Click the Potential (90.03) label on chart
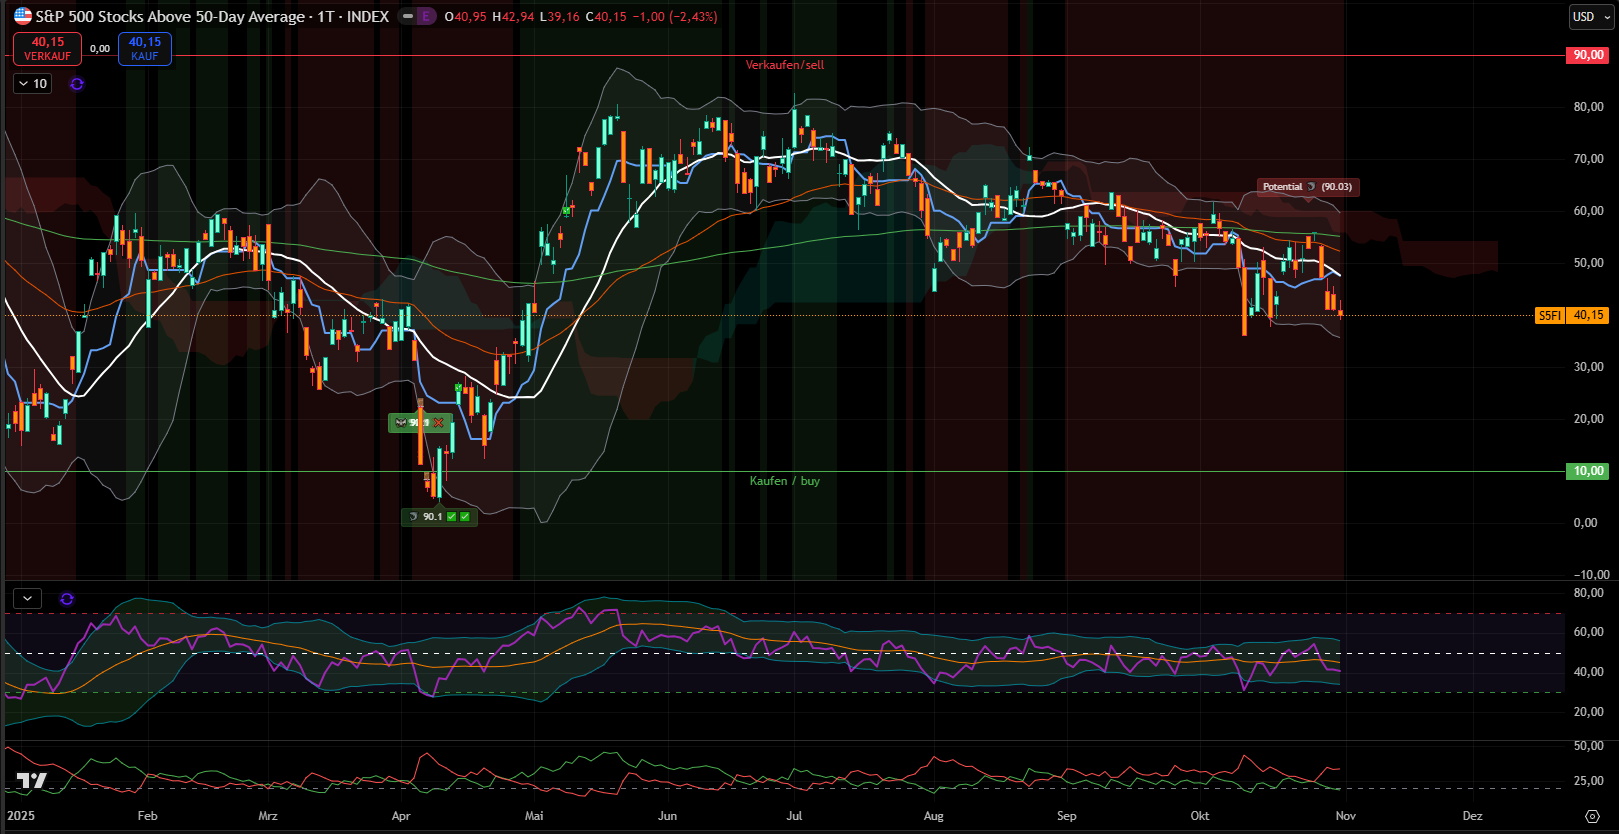The width and height of the screenshot is (1619, 834). coord(1307,187)
